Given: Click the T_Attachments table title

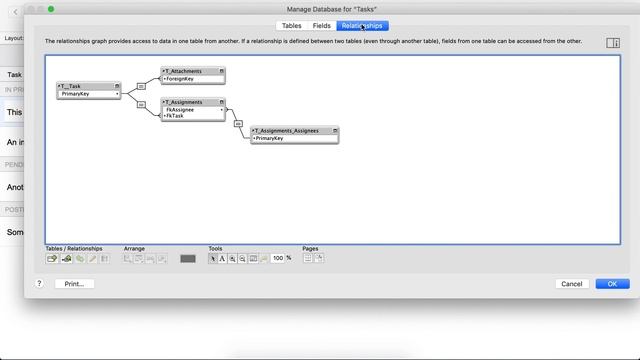Looking at the screenshot, I should (184, 71).
